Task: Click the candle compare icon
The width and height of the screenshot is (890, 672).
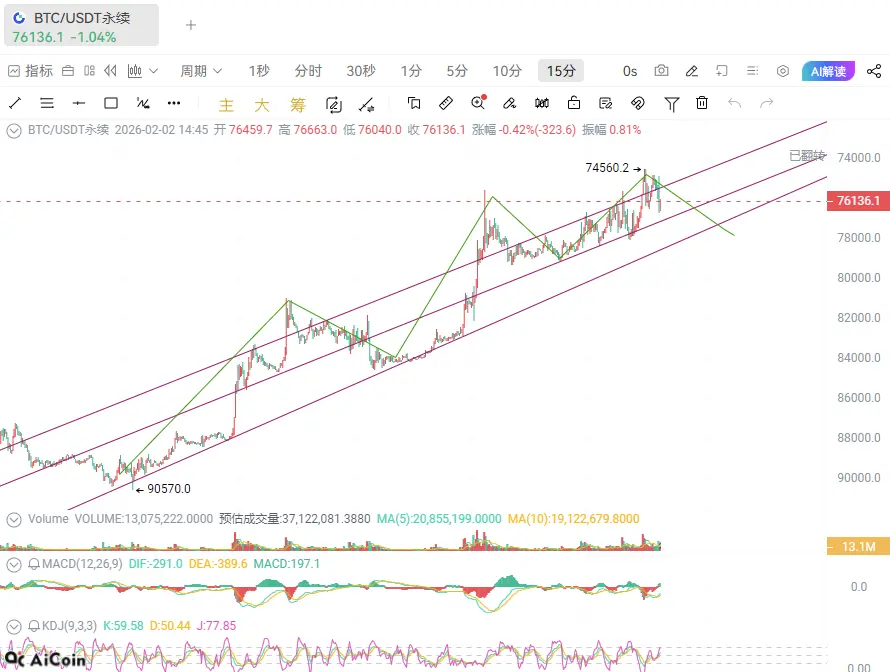Action: click(542, 103)
